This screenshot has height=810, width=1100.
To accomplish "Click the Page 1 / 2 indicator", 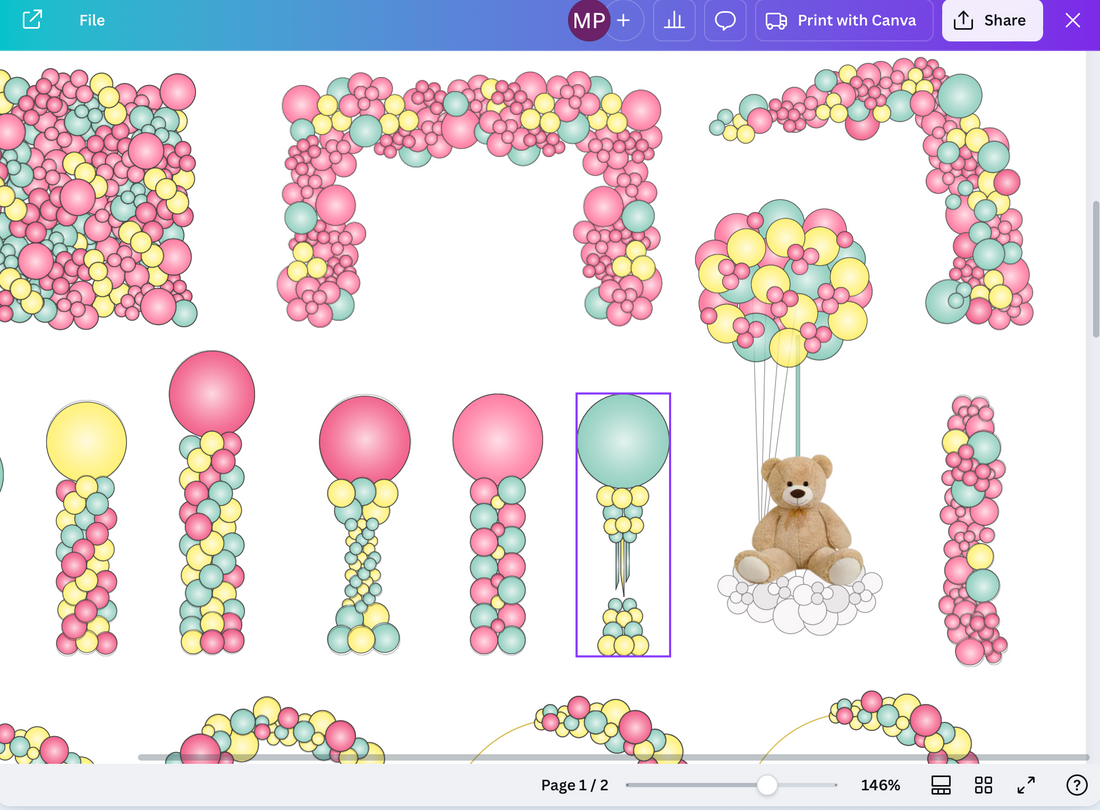I will (x=574, y=785).
